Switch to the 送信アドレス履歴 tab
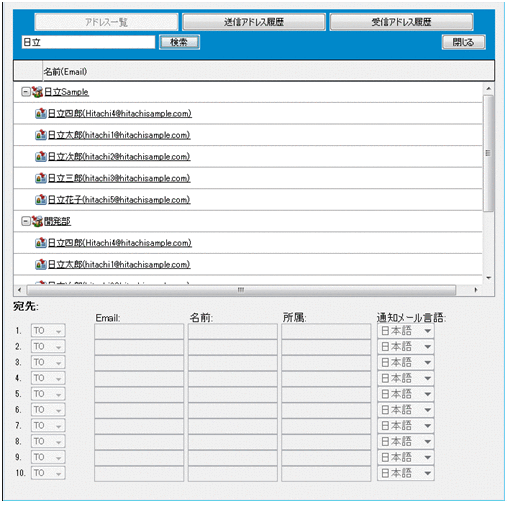Screen dimensions: 509x505 254,22
